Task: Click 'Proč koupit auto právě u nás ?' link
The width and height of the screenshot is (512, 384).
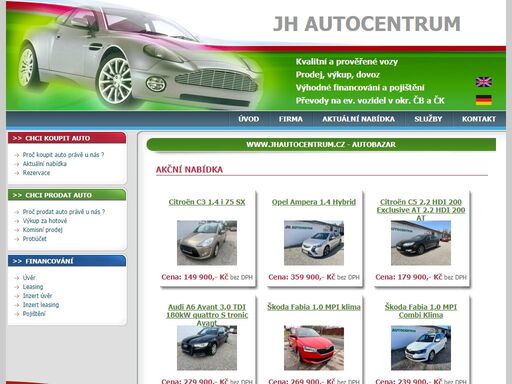Action: (63, 155)
